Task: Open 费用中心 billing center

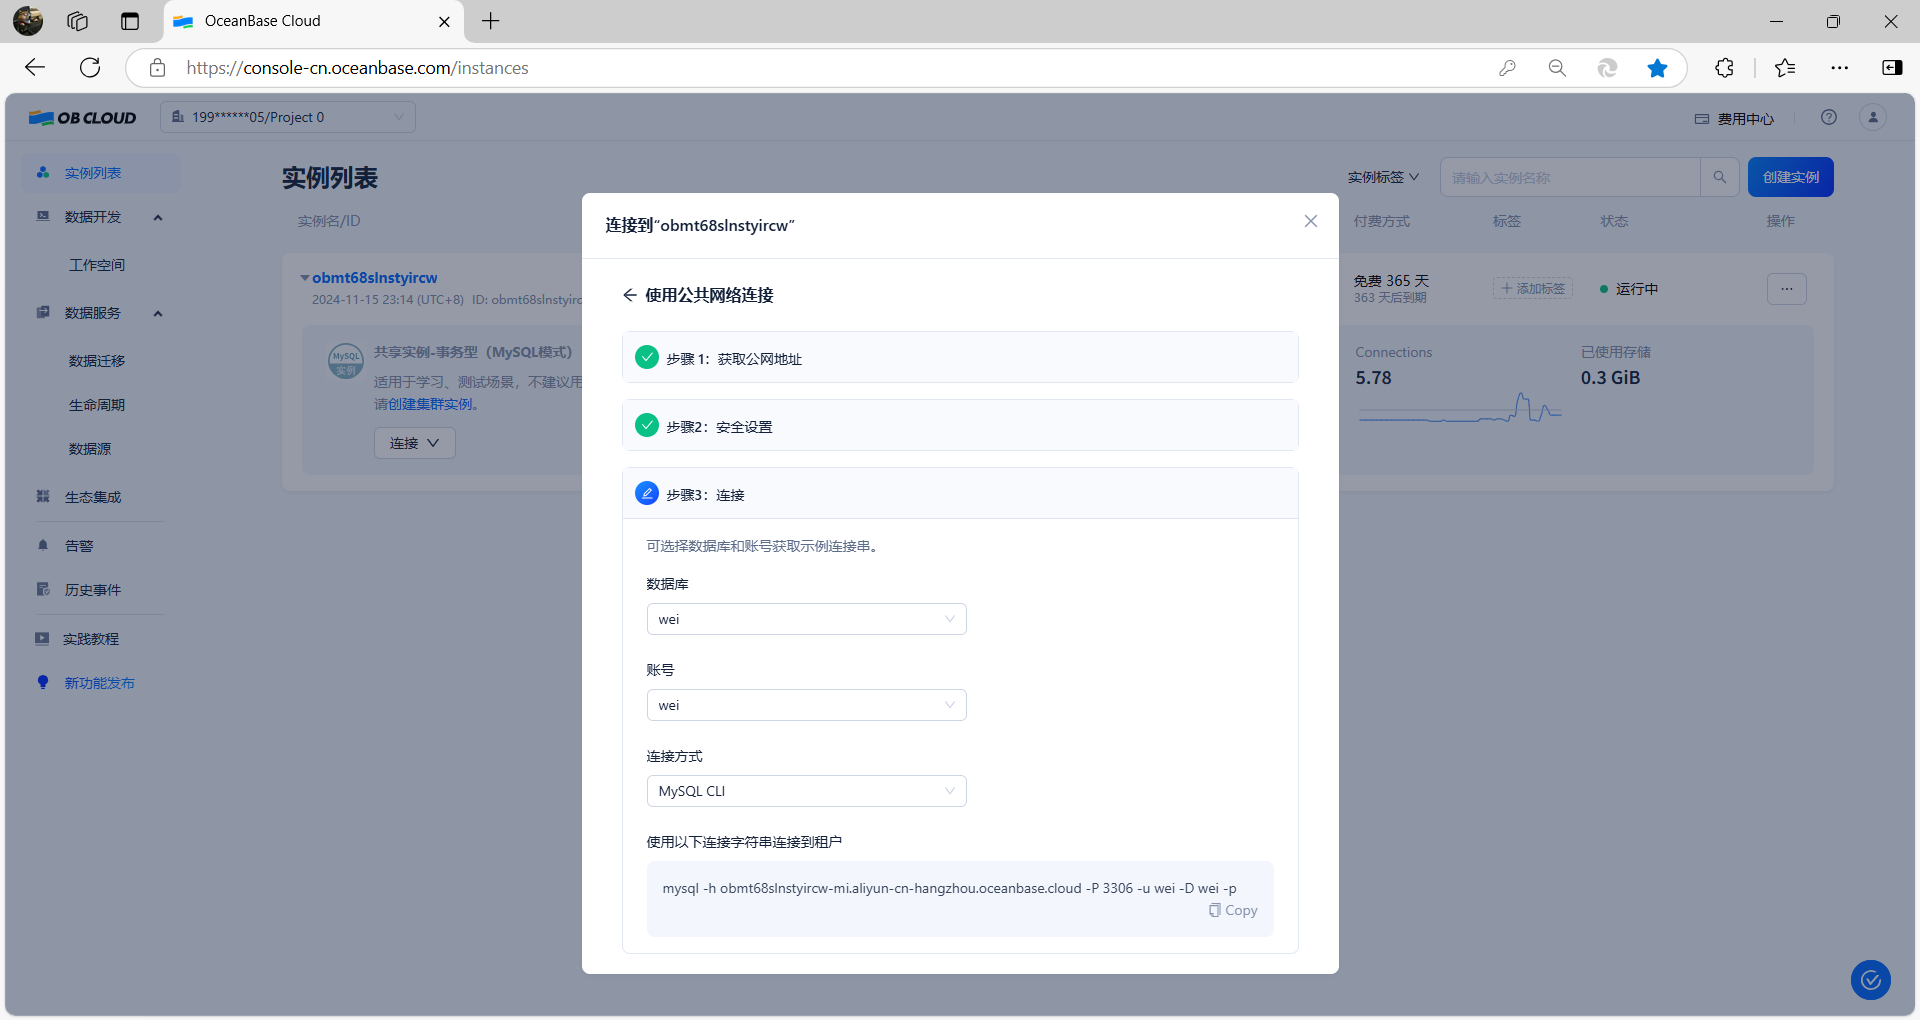Action: [x=1735, y=119]
